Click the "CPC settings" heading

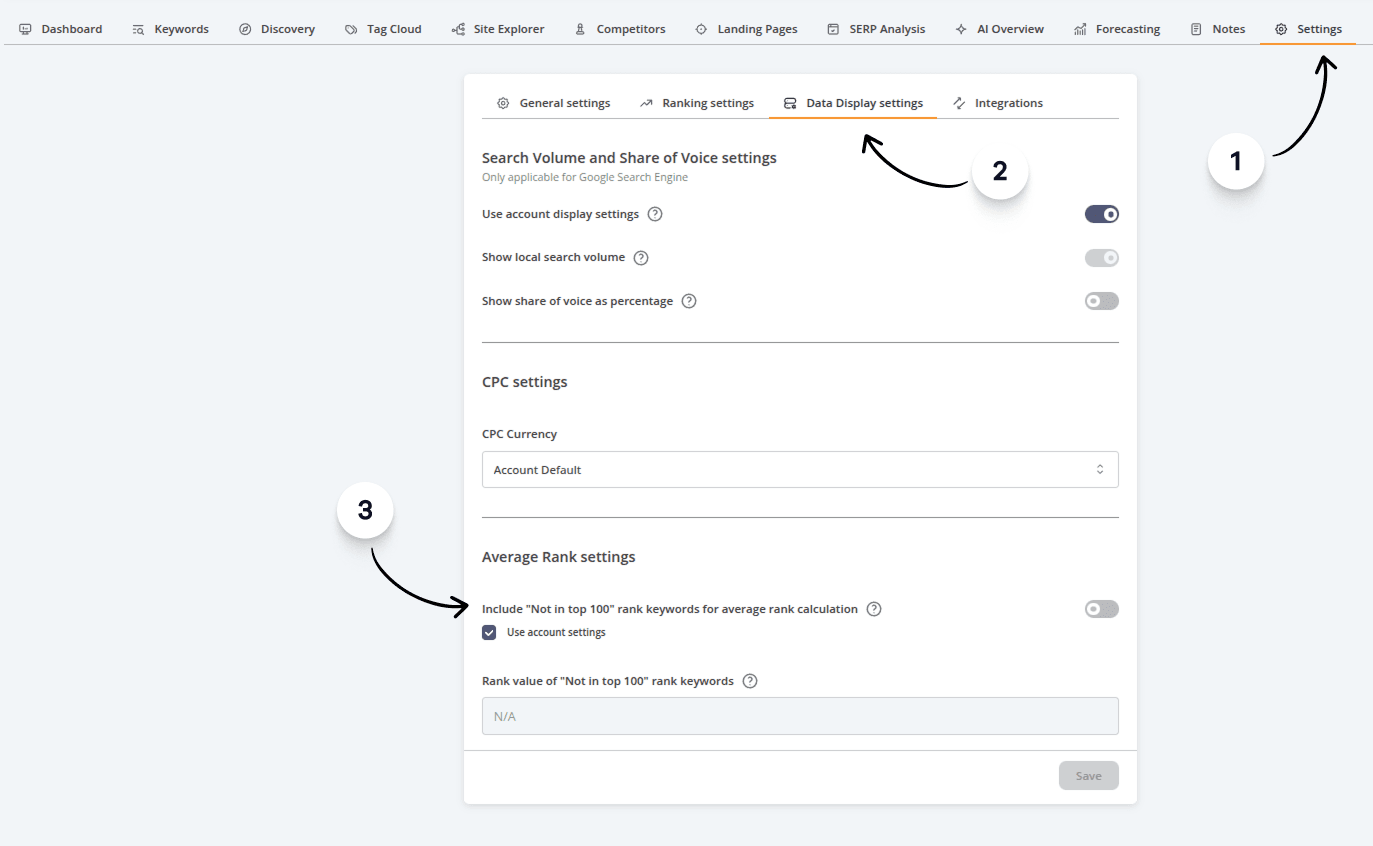pyautogui.click(x=525, y=382)
